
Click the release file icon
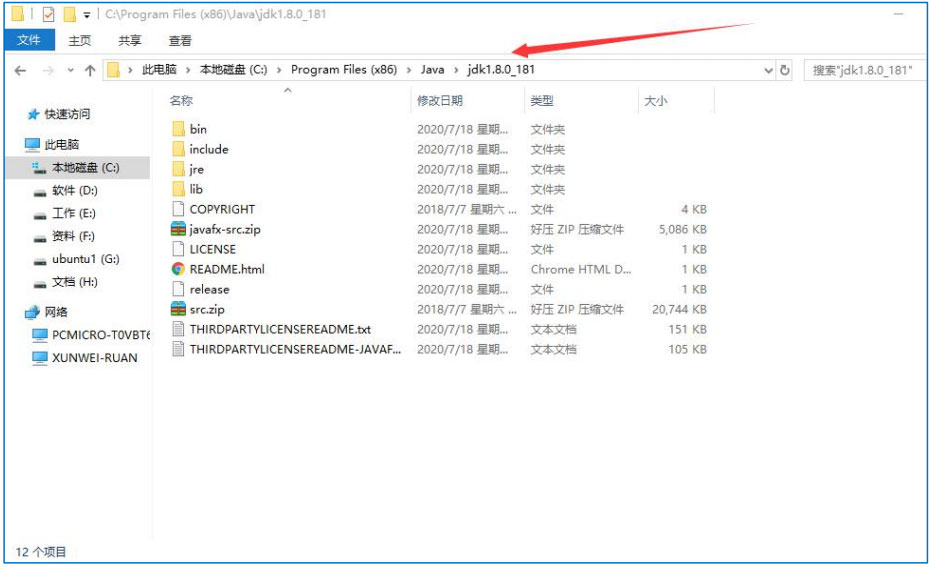(x=178, y=289)
